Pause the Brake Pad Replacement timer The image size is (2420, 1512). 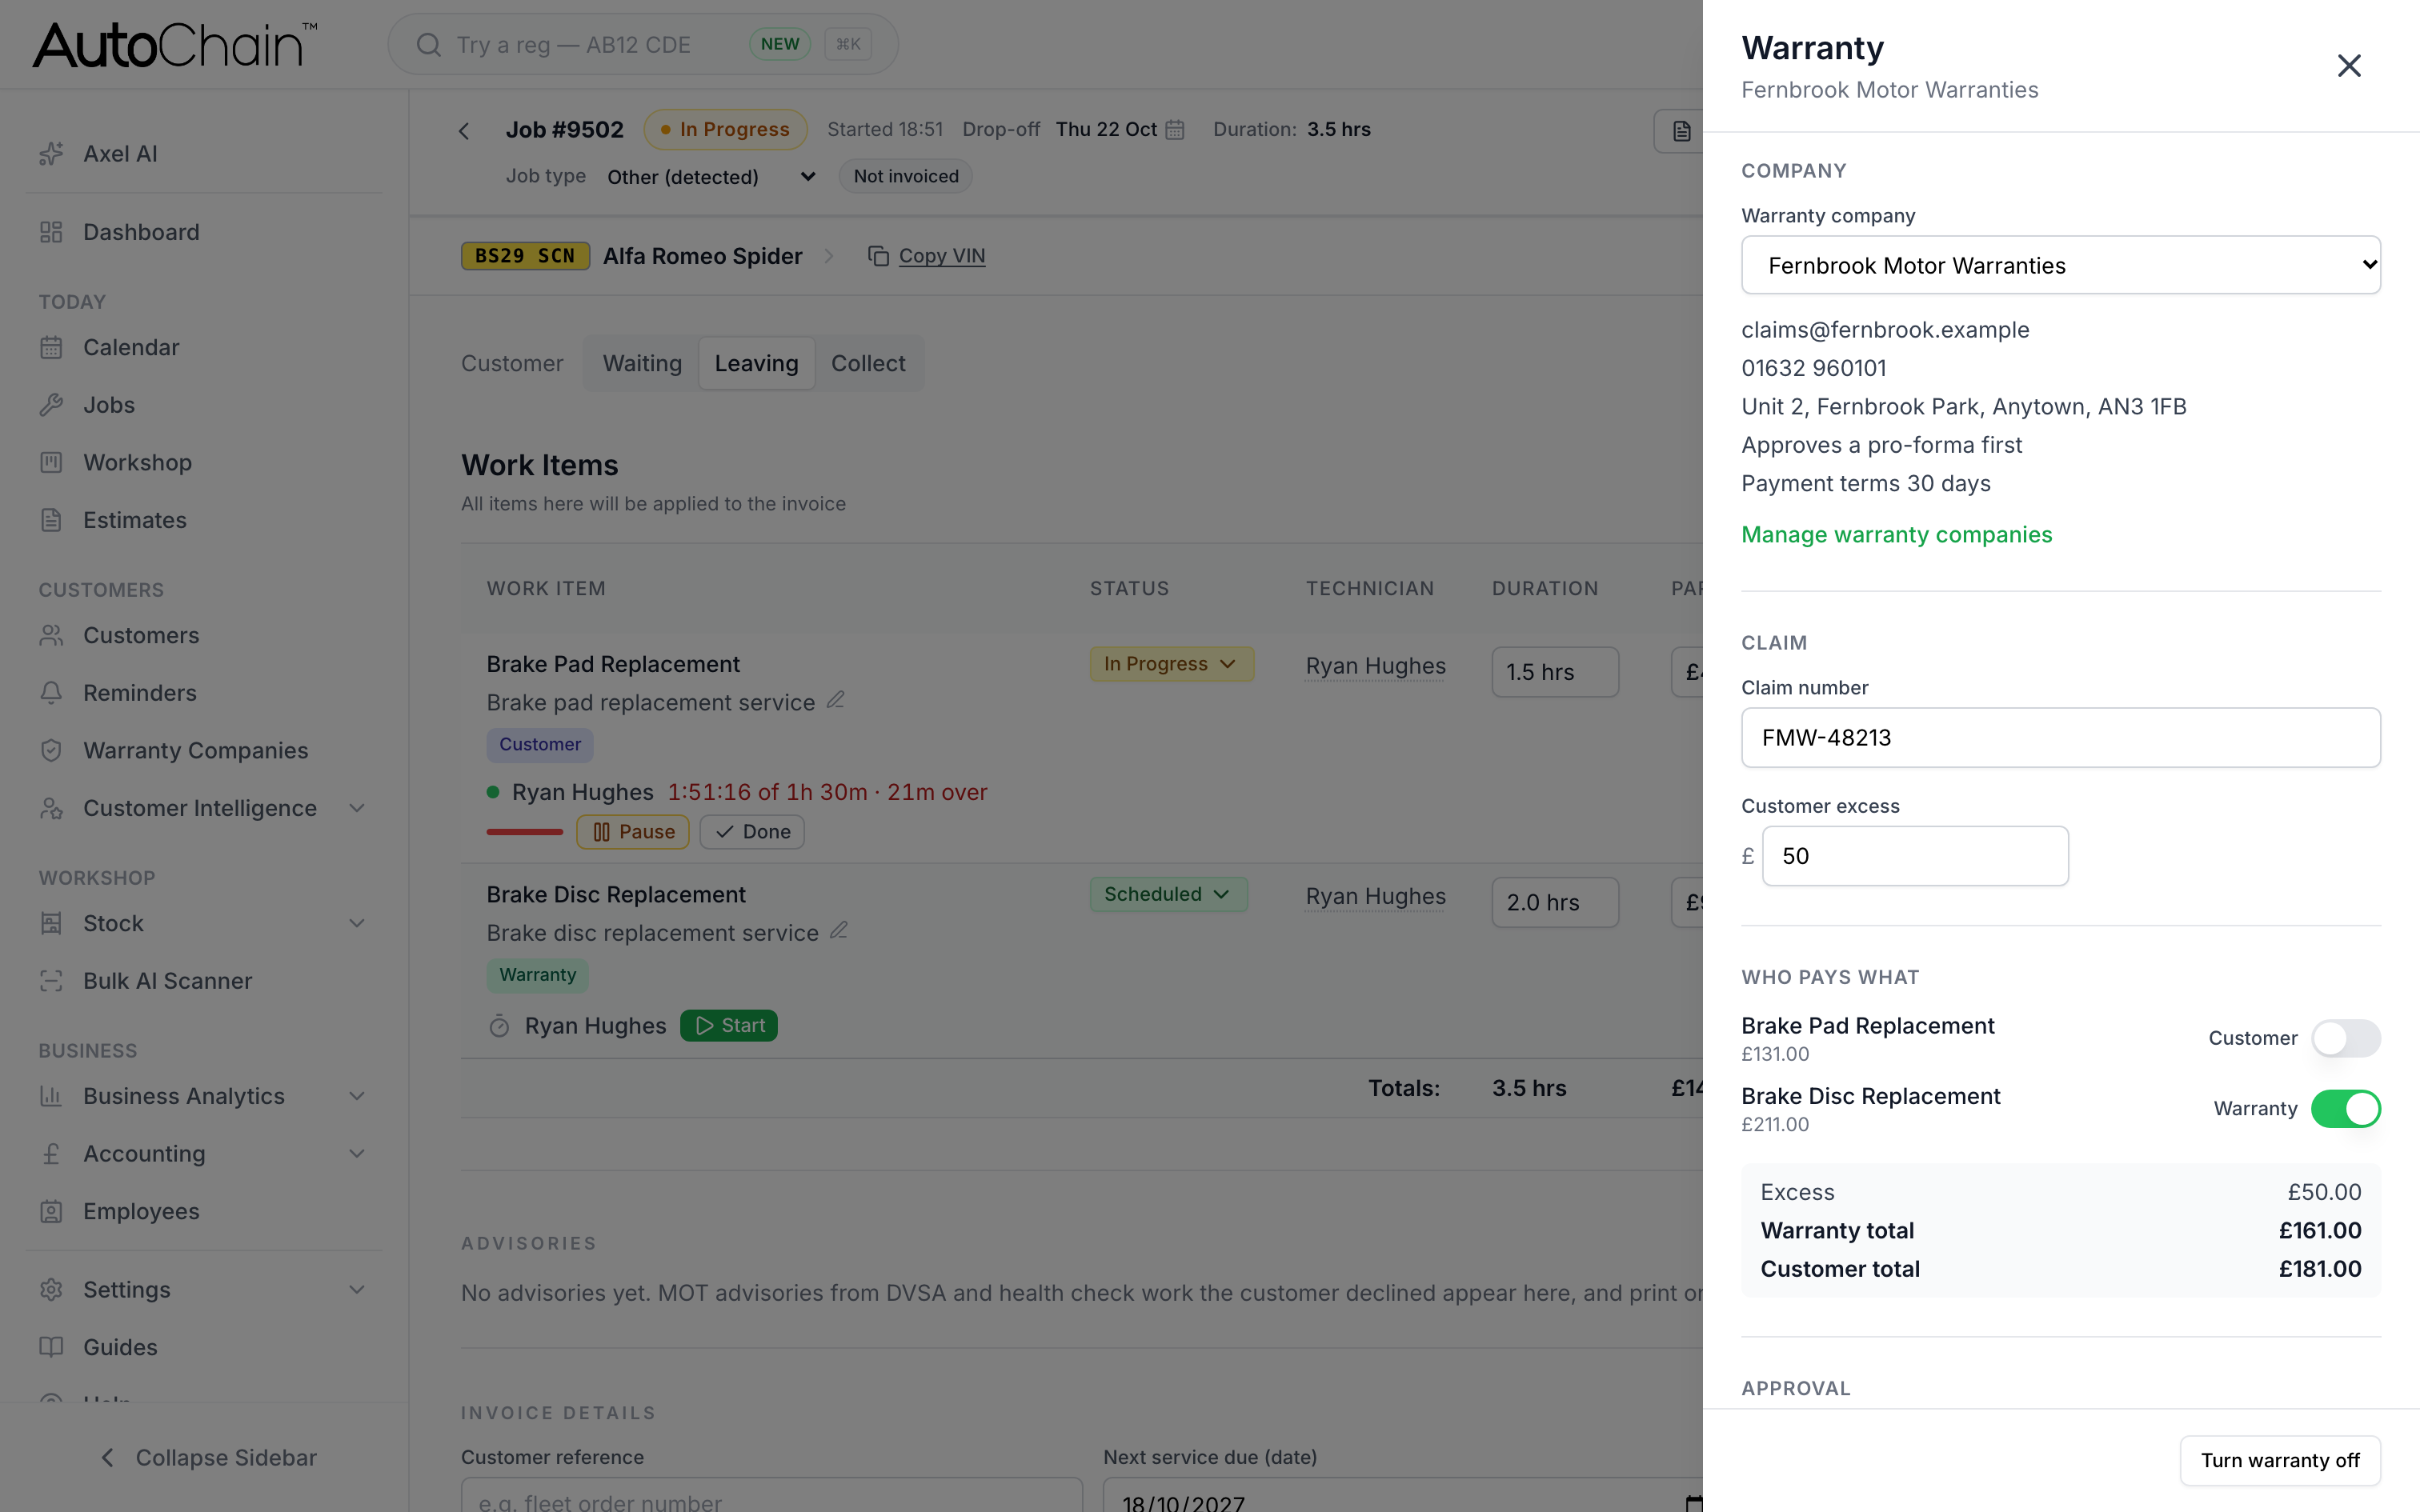633,832
